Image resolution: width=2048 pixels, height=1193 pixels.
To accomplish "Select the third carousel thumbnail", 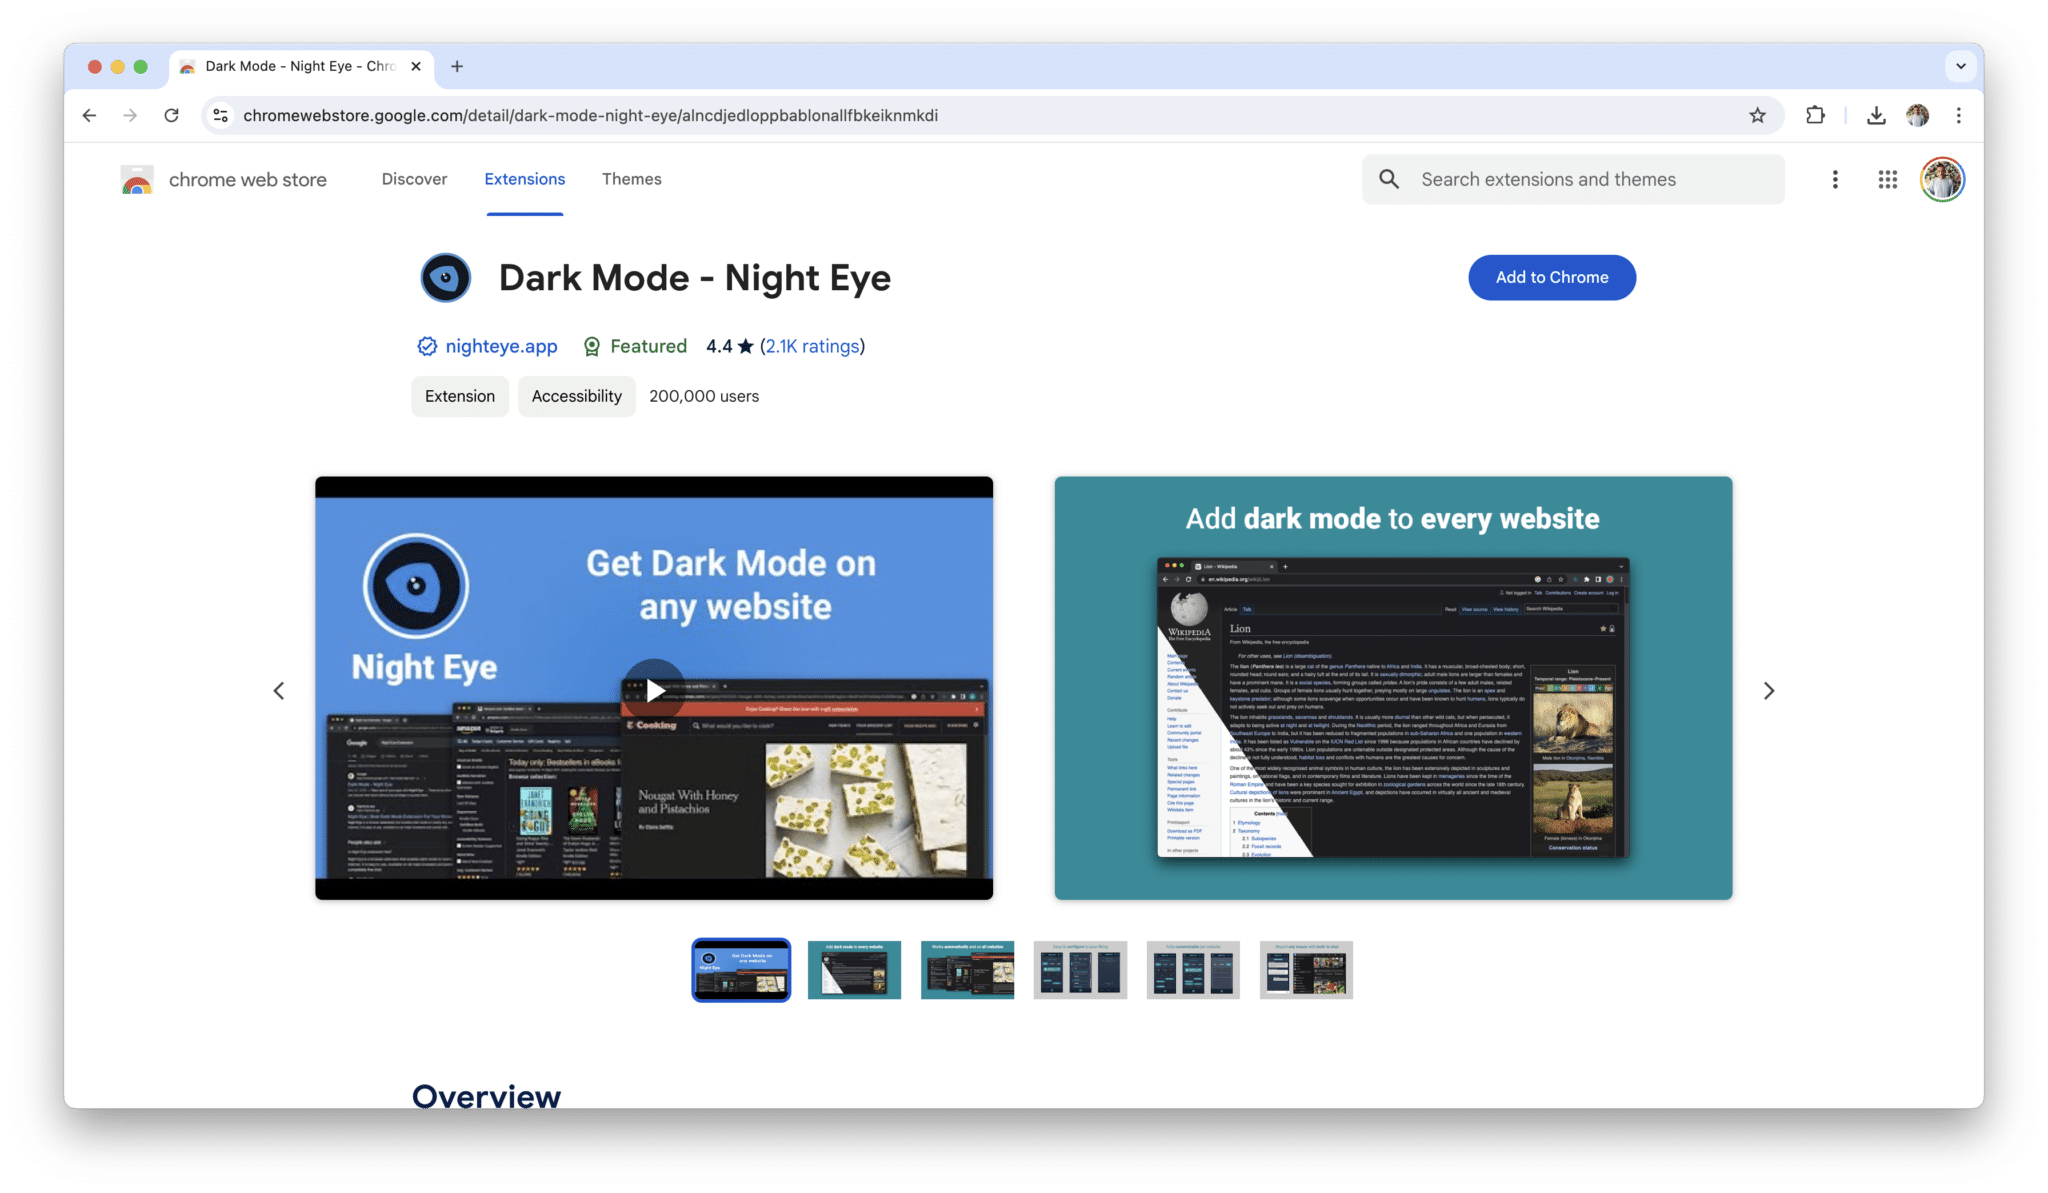I will click(x=967, y=970).
